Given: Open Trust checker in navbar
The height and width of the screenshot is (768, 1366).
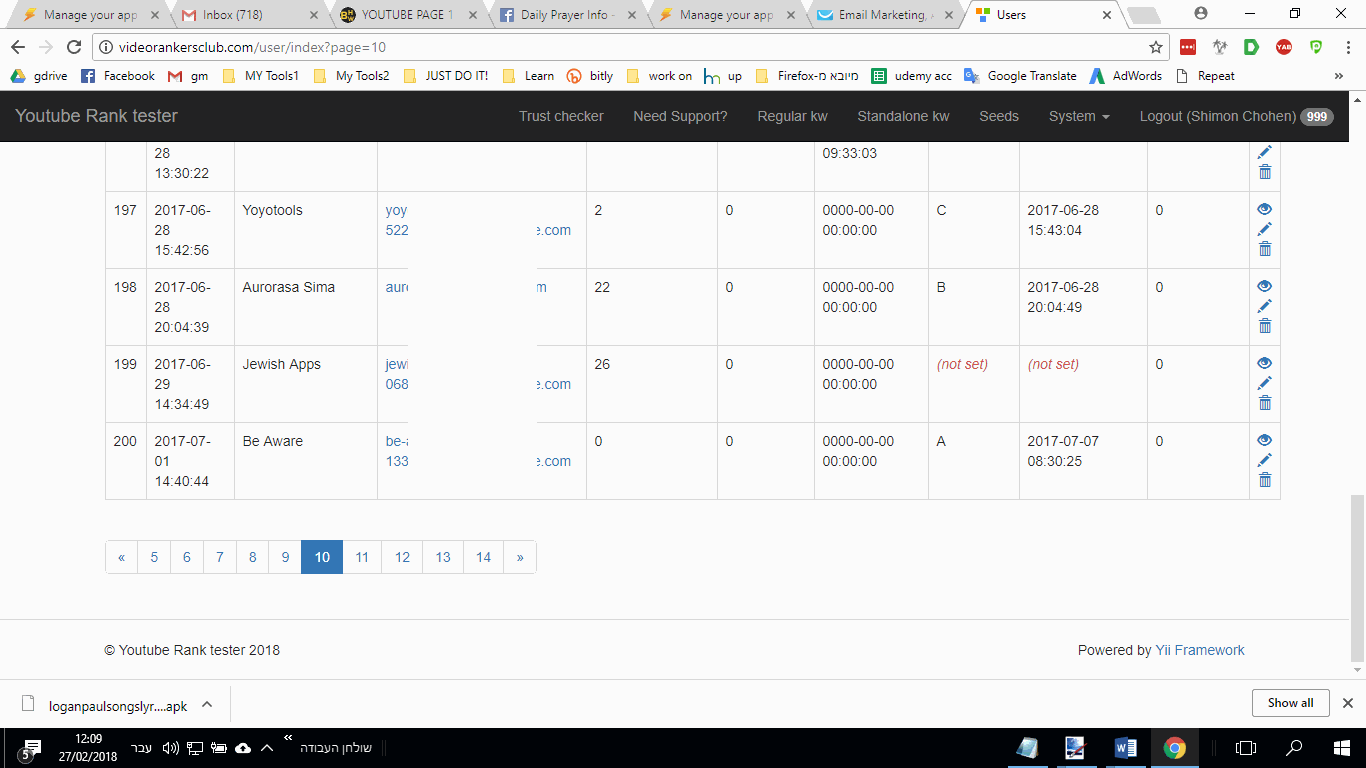Looking at the screenshot, I should pyautogui.click(x=561, y=116).
